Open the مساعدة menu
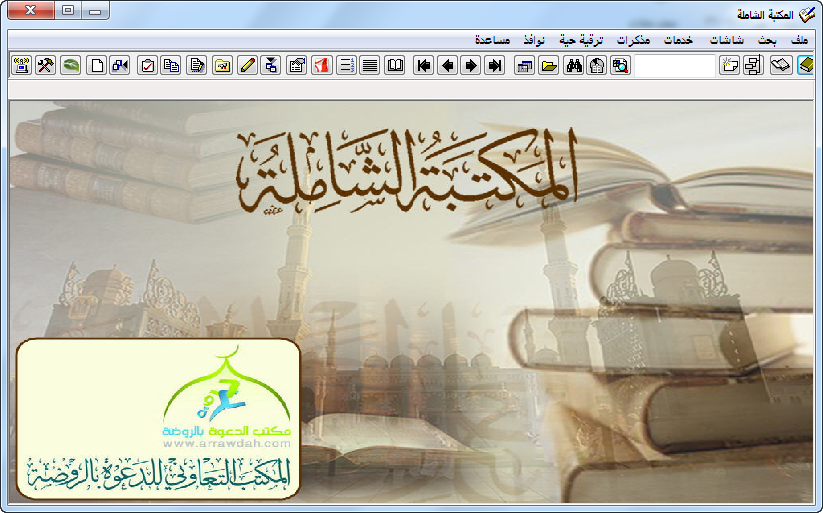The height and width of the screenshot is (513, 823). [x=492, y=40]
